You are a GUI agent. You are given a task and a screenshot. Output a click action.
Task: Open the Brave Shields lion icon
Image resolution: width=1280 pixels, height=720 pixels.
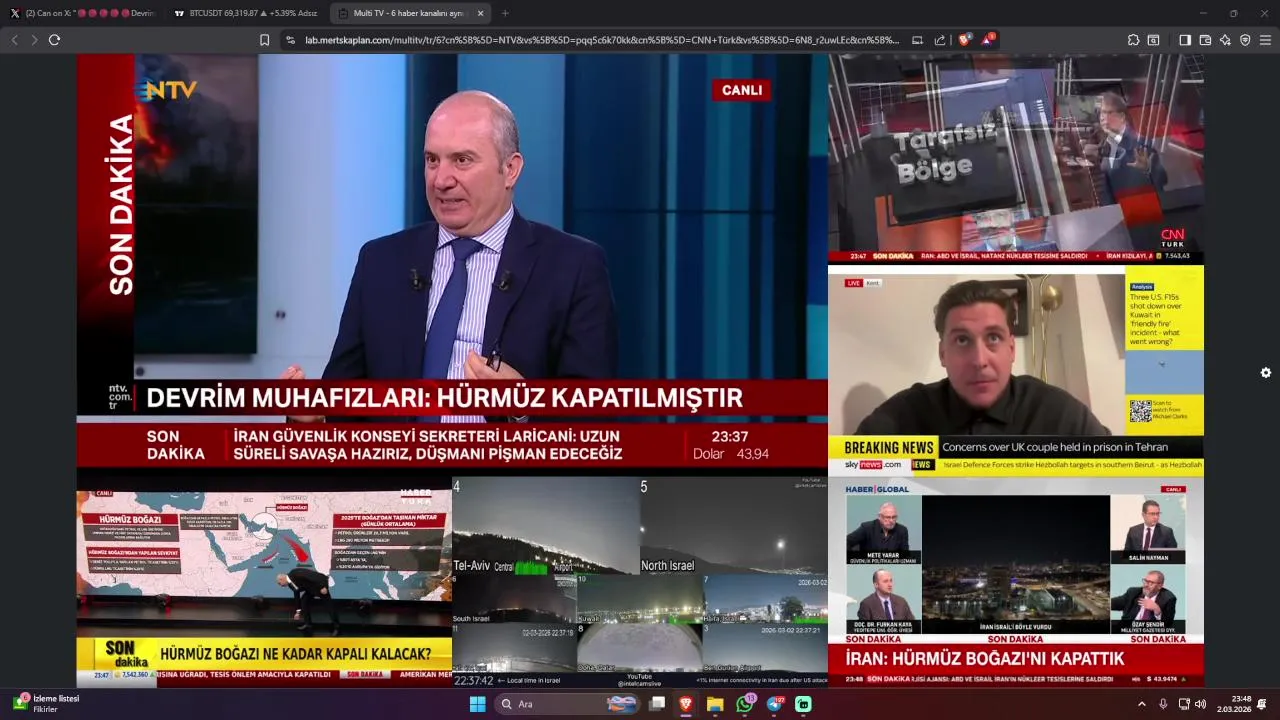(x=964, y=40)
